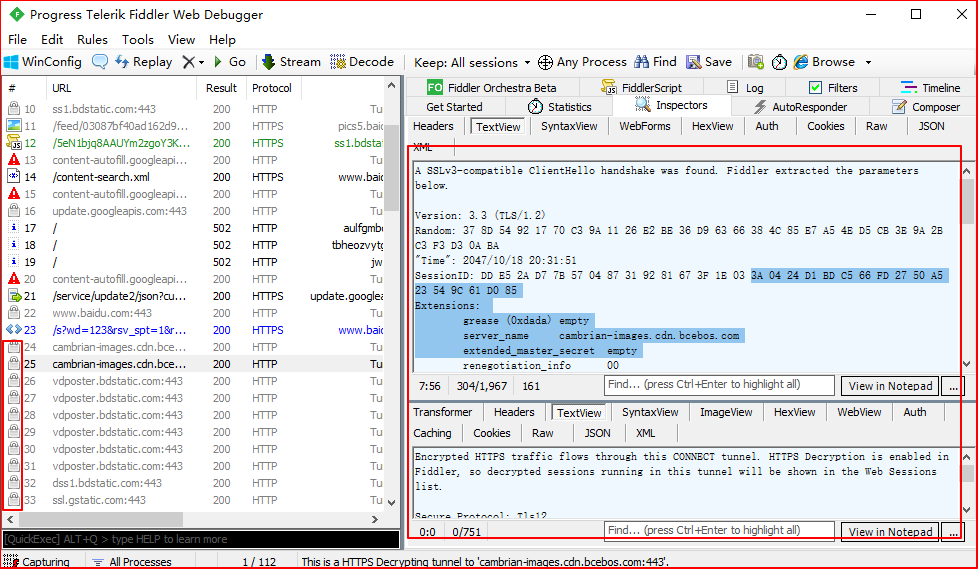Select request SyntaxView tab
The image size is (978, 569).
point(569,126)
